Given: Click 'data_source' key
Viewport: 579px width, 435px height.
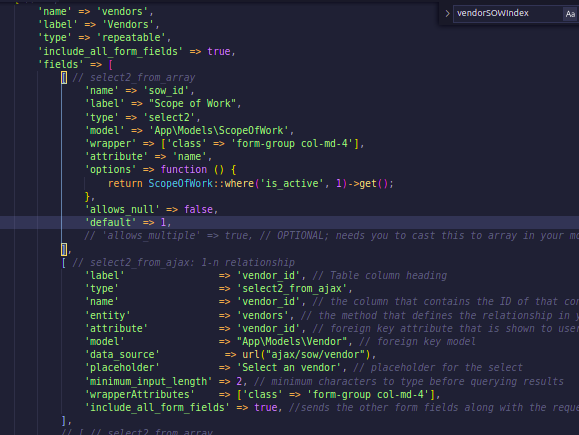Looking at the screenshot, I should coord(122,354).
